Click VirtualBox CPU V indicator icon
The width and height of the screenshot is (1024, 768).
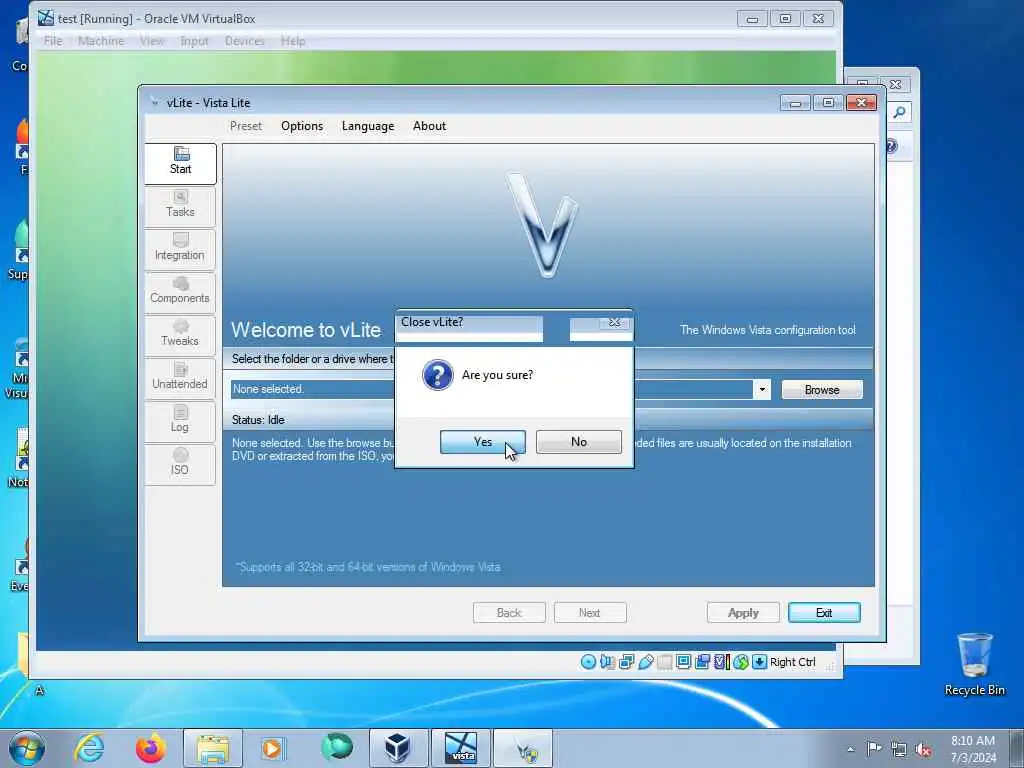pyautogui.click(x=721, y=662)
